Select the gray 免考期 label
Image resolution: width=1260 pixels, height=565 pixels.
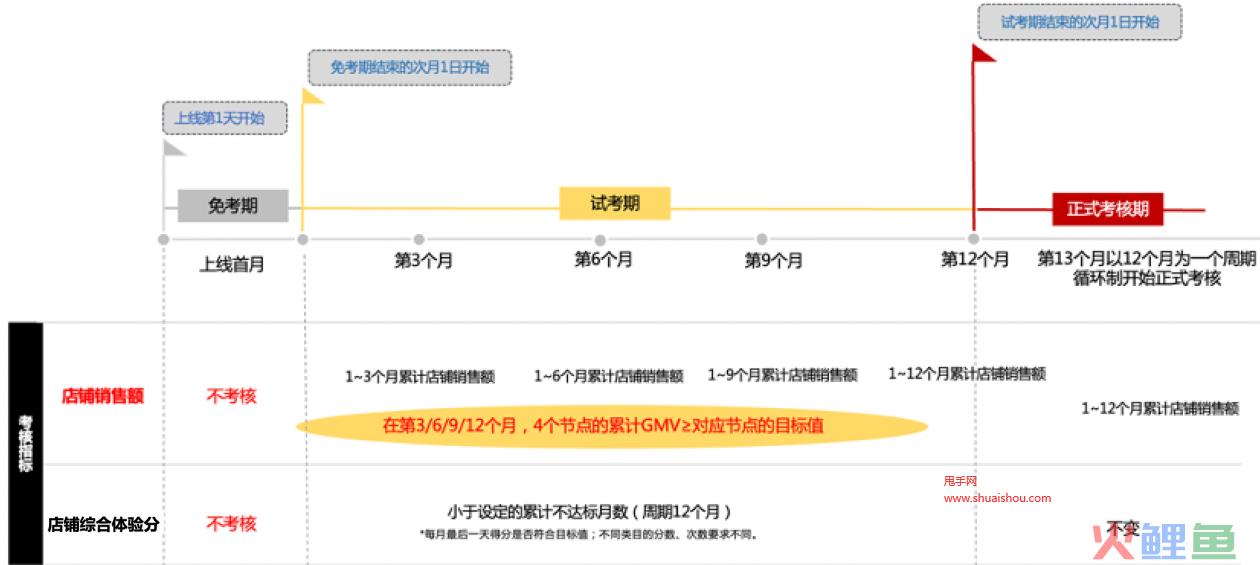pyautogui.click(x=233, y=206)
